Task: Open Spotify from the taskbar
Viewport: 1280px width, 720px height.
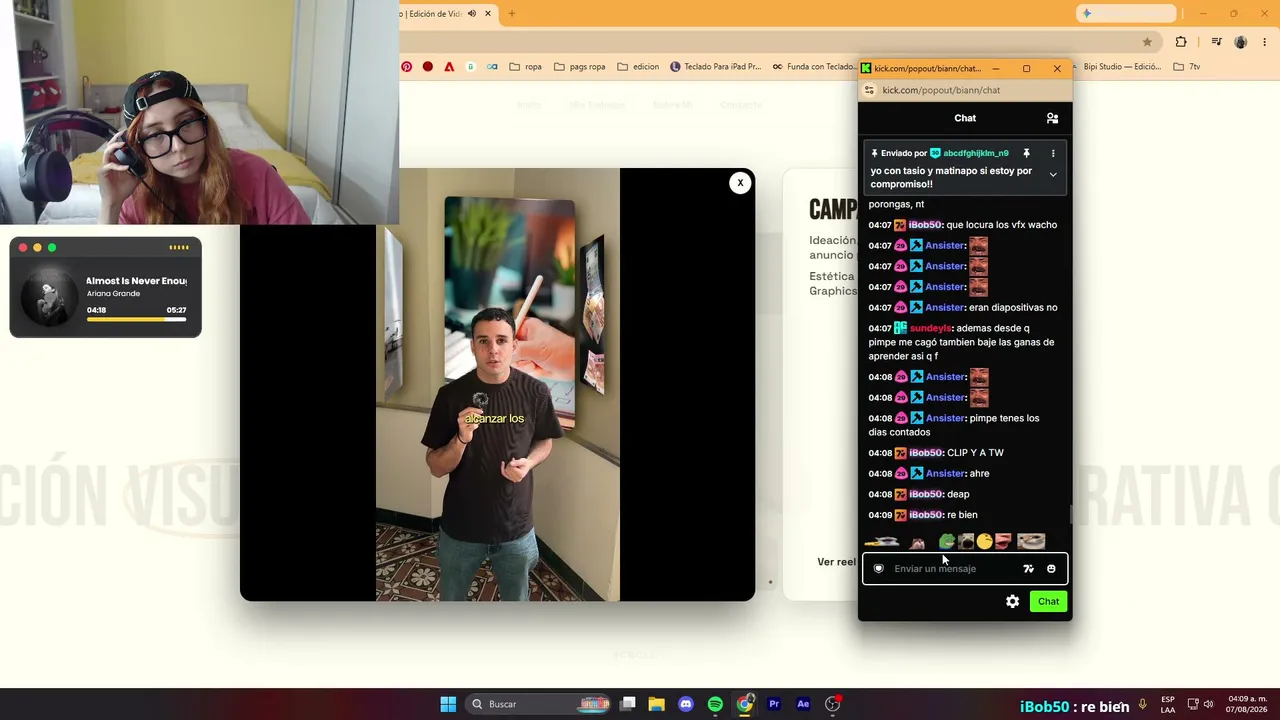Action: click(x=715, y=704)
